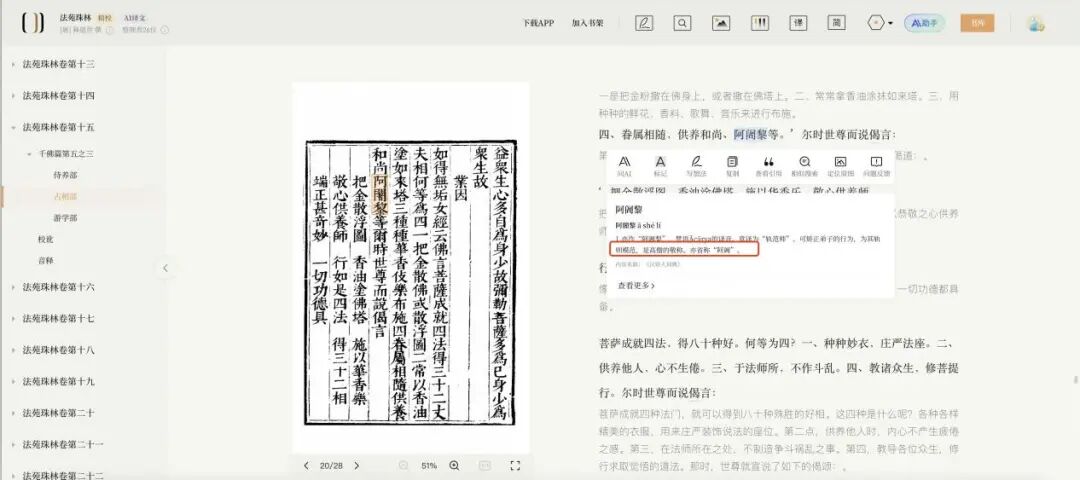Click 加入书架 to add to bookshelf
This screenshot has width=1080, height=480.
(x=587, y=23)
